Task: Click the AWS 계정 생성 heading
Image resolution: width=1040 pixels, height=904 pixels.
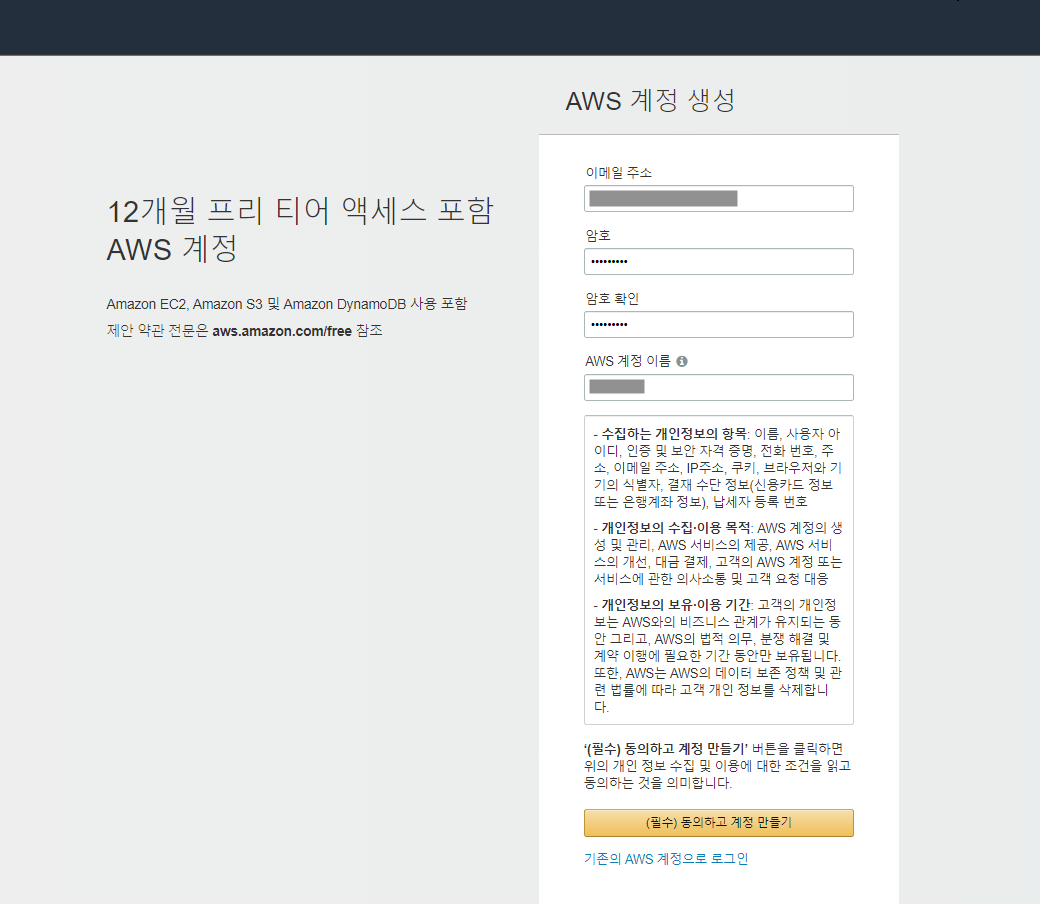Action: 650,101
